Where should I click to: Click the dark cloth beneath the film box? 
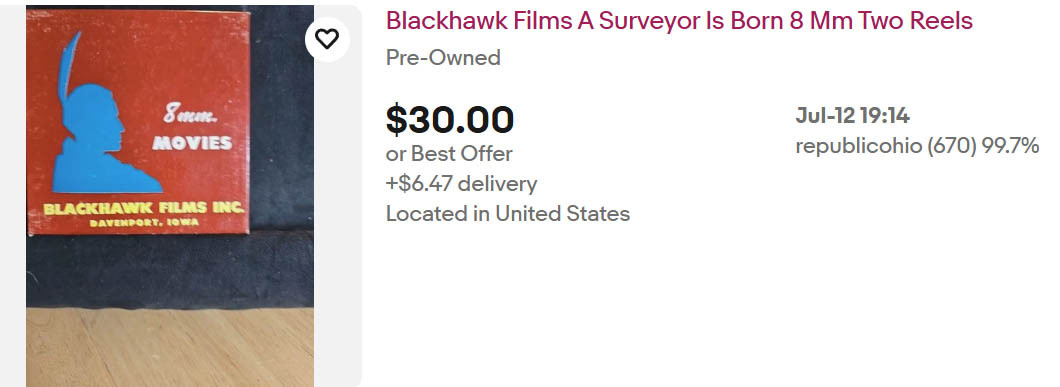click(169, 269)
